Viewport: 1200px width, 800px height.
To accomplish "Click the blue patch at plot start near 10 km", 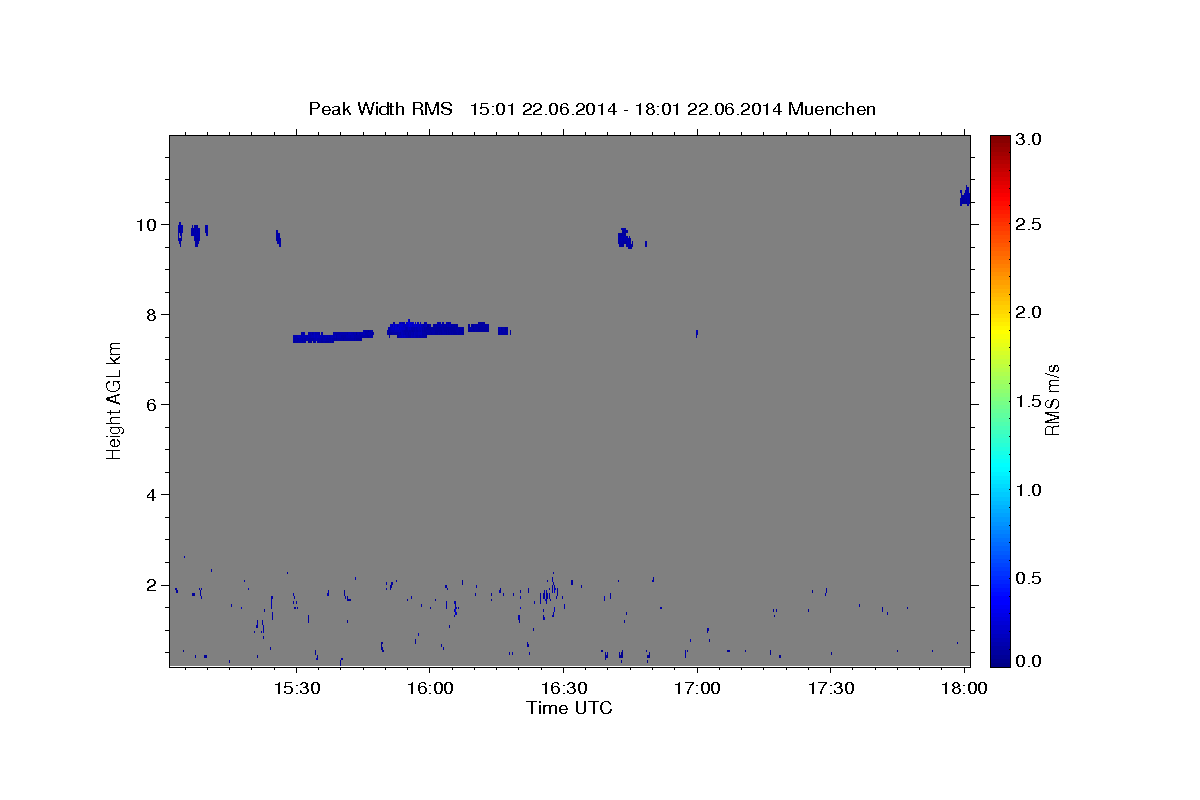I will tap(180, 233).
